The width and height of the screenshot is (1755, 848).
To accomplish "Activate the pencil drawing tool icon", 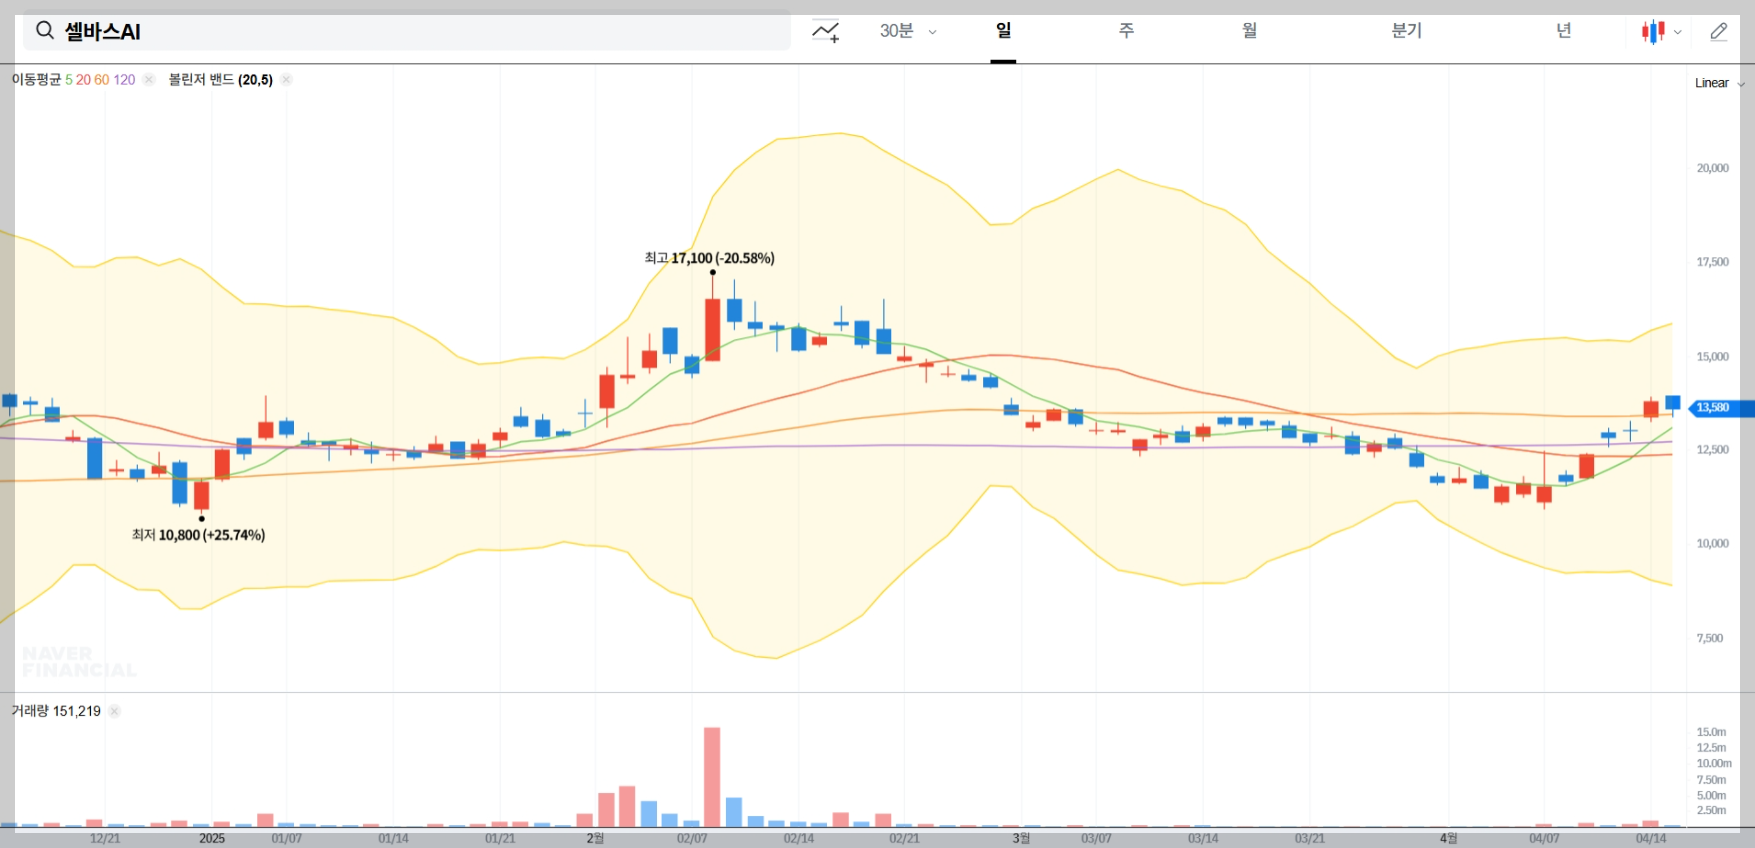I will [x=1719, y=32].
